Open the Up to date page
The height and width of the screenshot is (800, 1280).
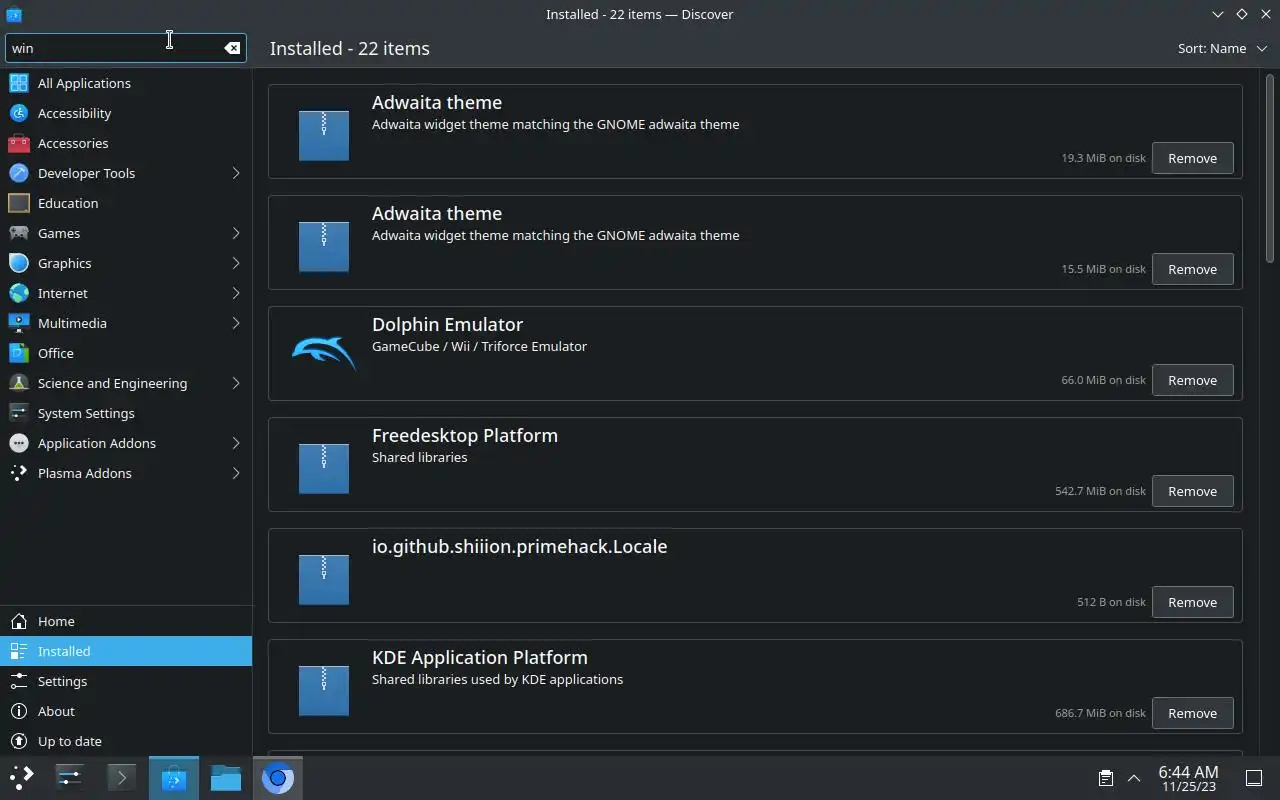126,741
